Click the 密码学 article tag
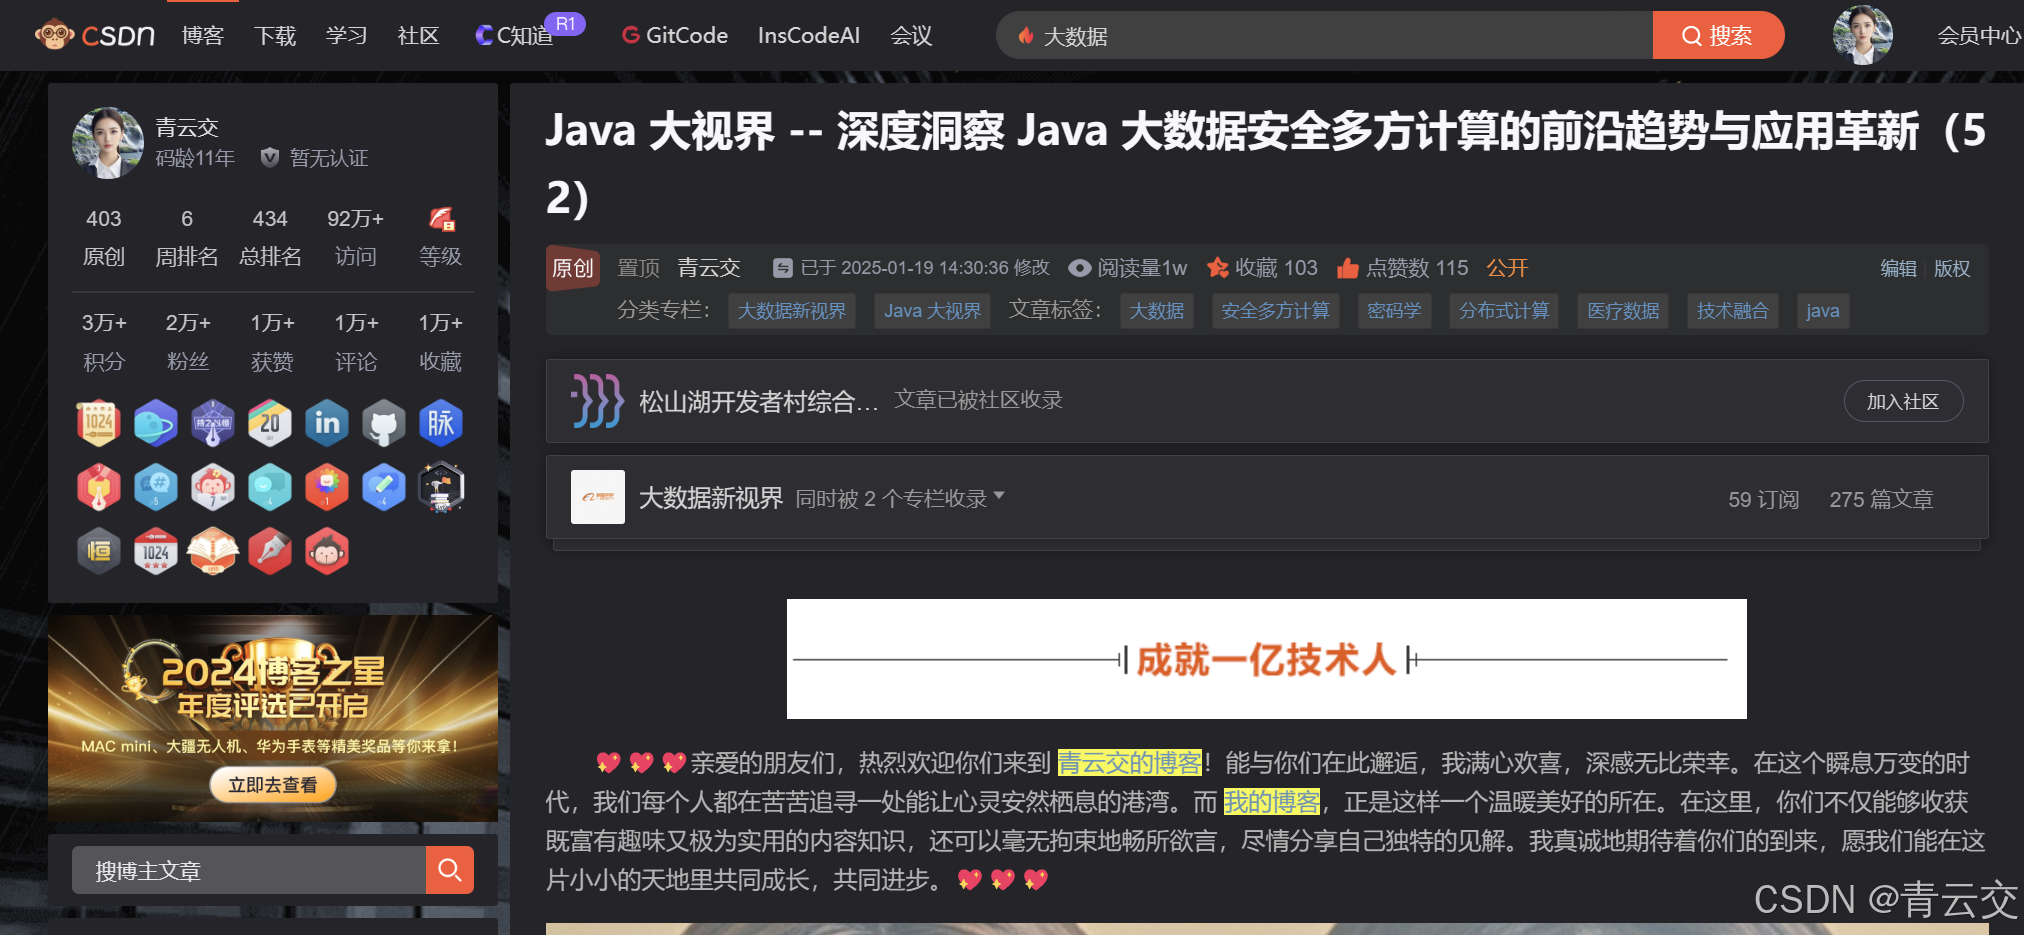The width and height of the screenshot is (2024, 935). click(1395, 311)
